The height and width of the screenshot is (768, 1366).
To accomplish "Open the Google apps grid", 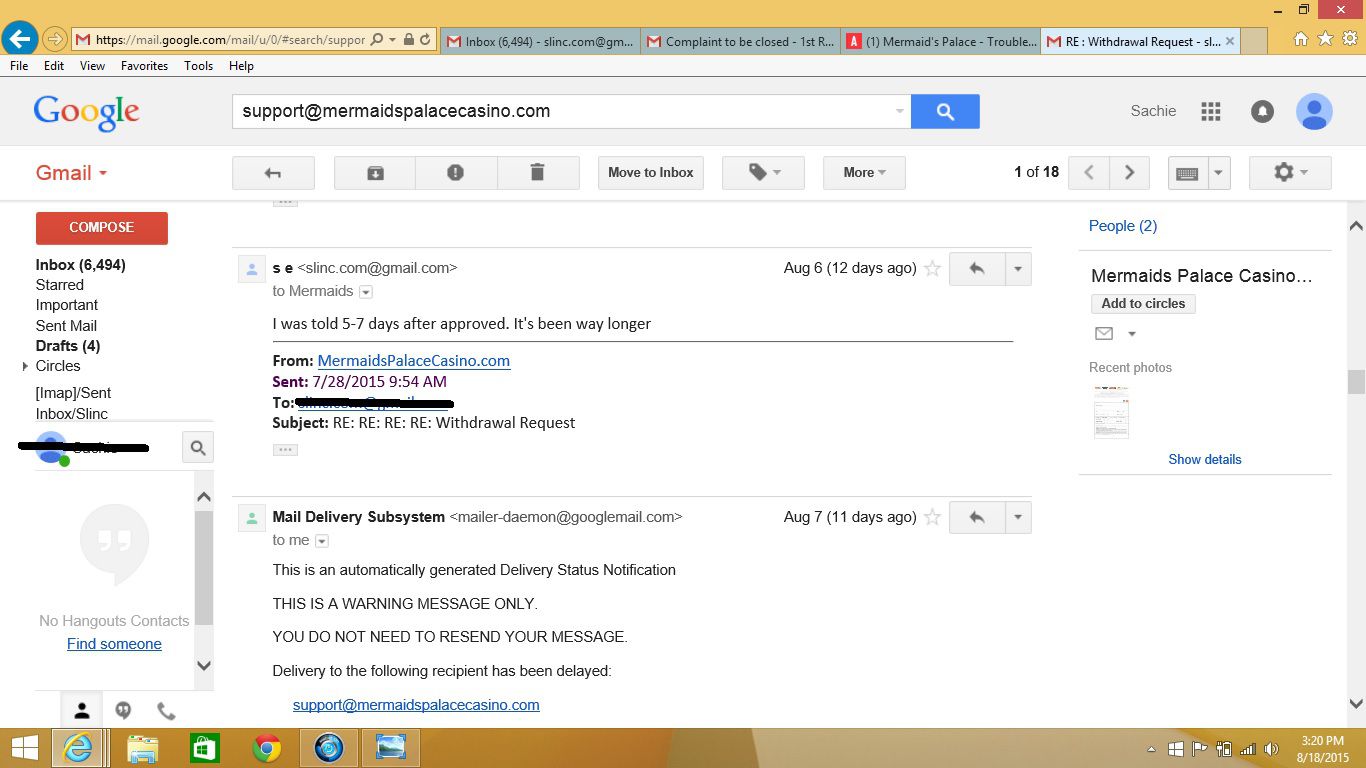I will click(x=1211, y=111).
